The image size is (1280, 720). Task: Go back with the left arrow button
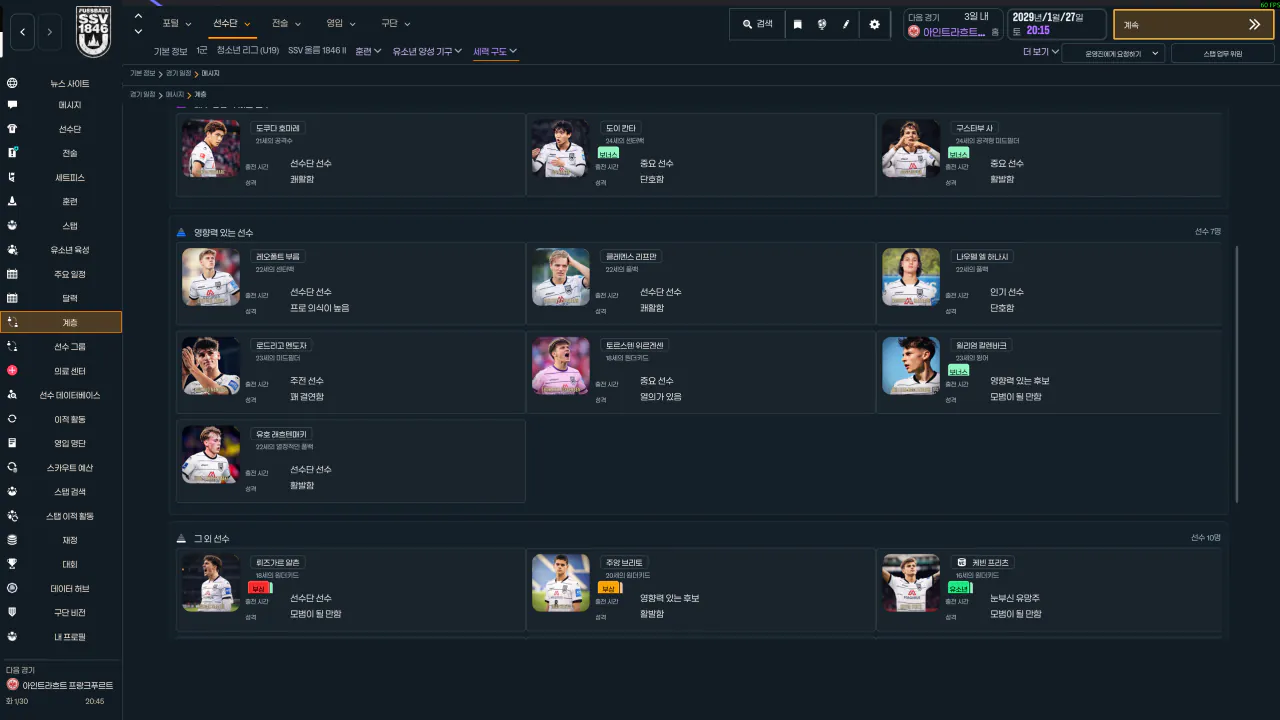[x=22, y=32]
